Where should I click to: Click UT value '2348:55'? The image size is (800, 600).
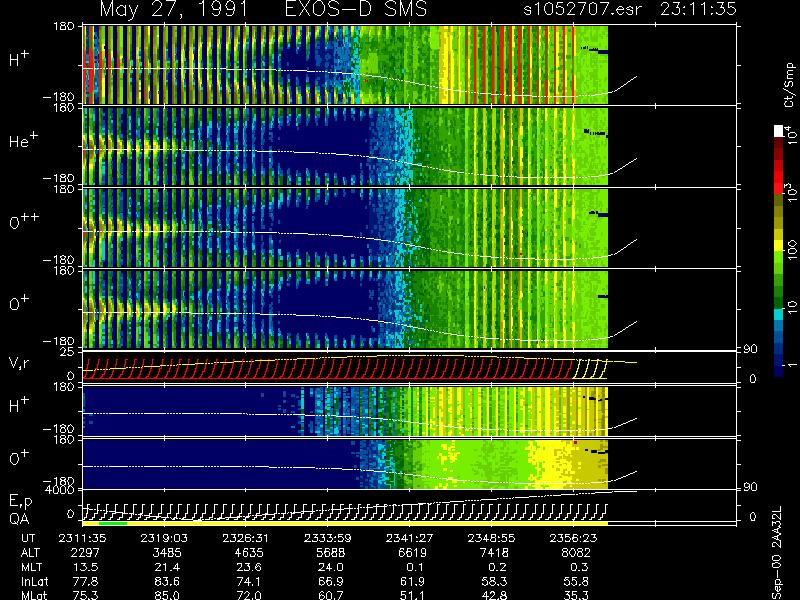click(491, 538)
